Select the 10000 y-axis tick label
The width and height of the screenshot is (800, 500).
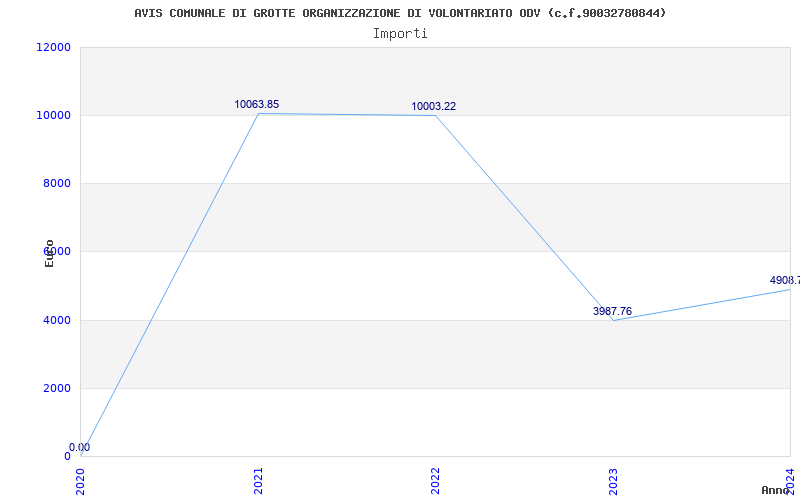point(54,115)
